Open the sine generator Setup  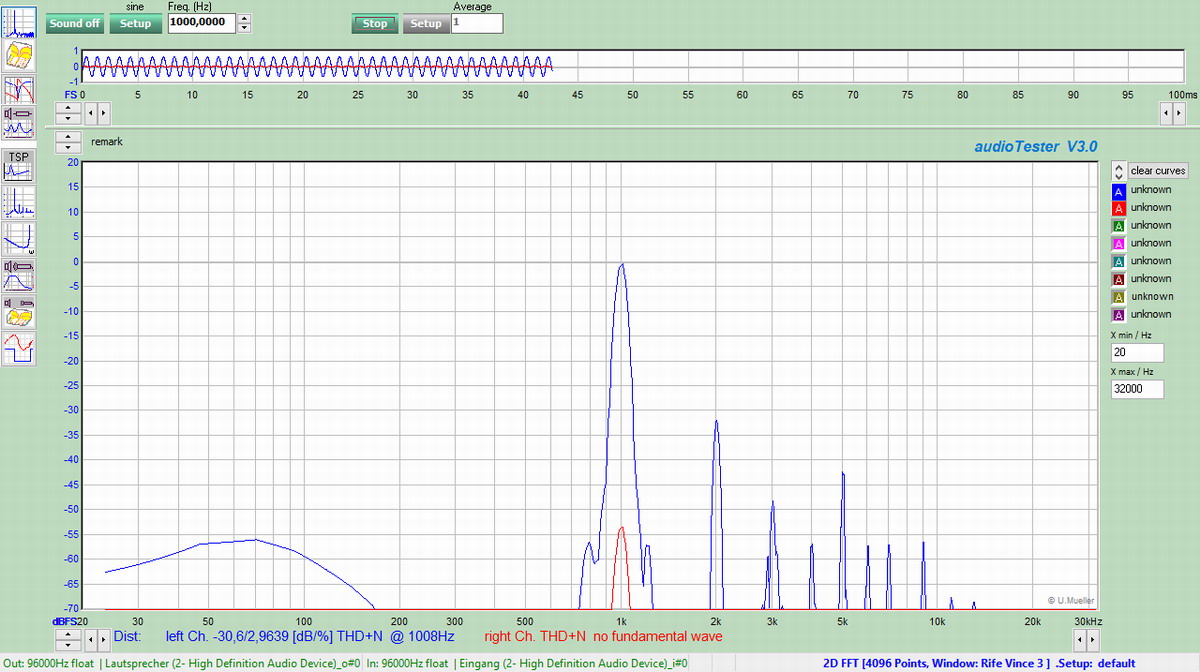pyautogui.click(x=135, y=24)
